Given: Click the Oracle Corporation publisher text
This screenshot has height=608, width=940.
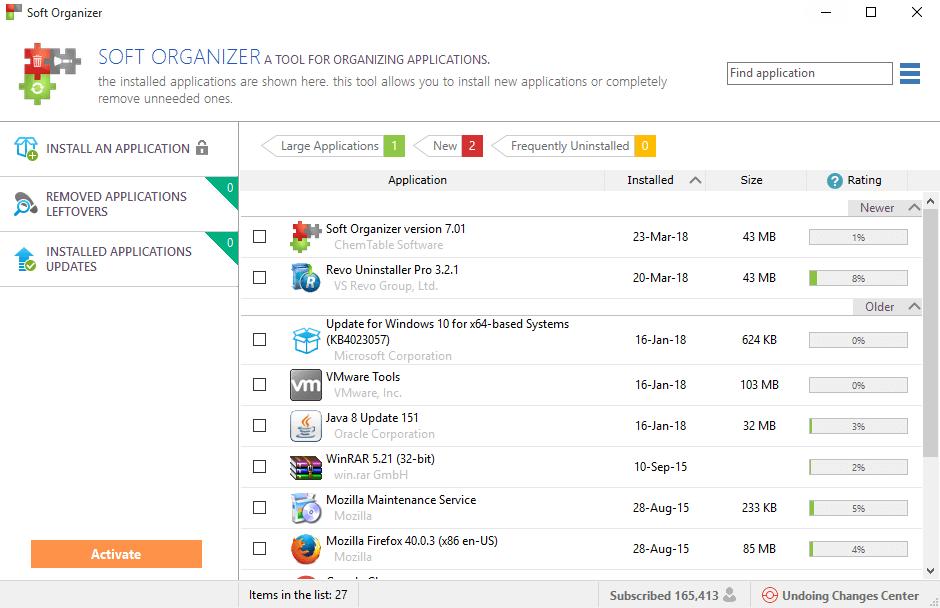Looking at the screenshot, I should 384,434.
